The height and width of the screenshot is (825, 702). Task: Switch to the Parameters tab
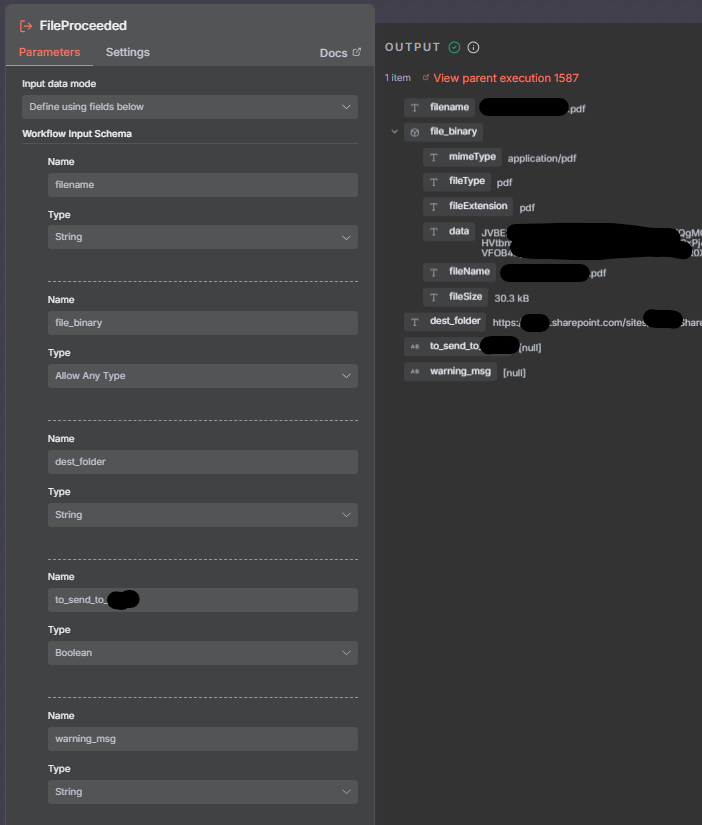click(x=49, y=52)
